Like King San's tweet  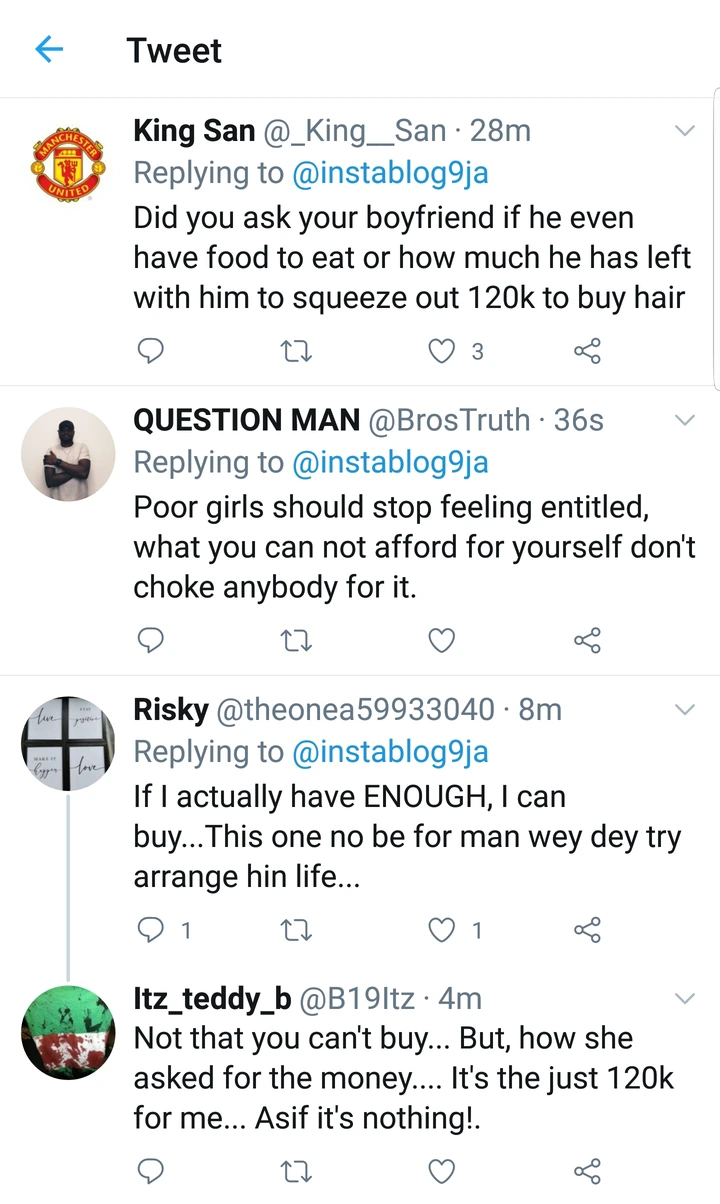[441, 351]
